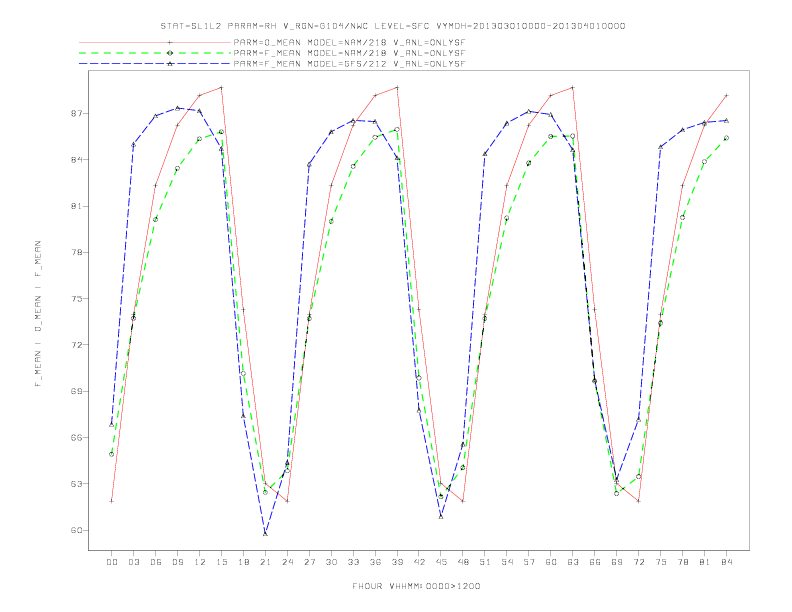Click forecast hour 12 on the x-axis

[200, 562]
